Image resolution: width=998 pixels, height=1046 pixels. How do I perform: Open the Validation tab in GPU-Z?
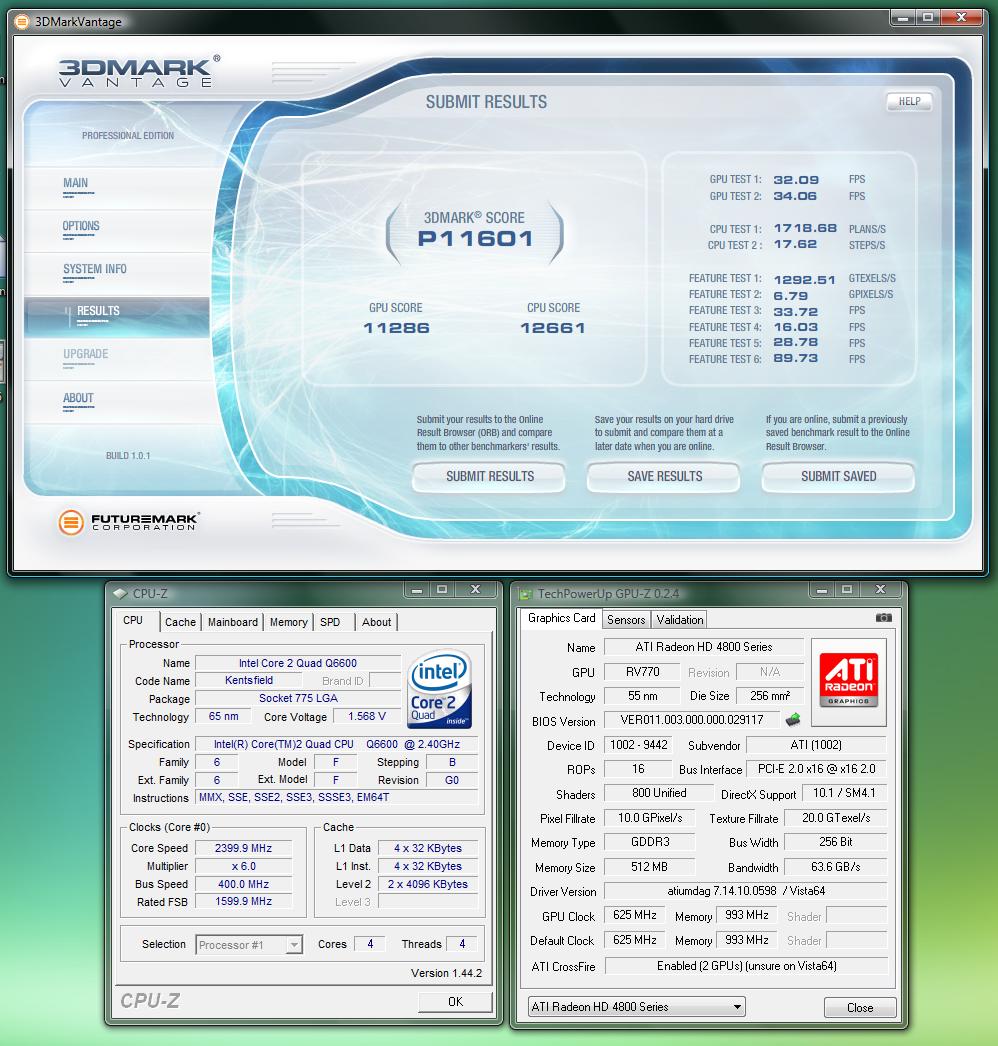coord(680,620)
